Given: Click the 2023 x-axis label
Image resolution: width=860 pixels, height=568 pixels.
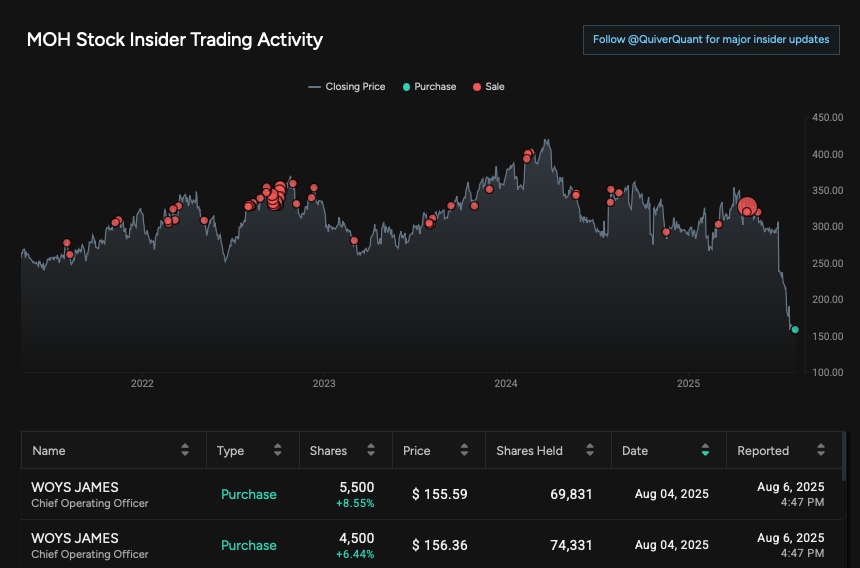Looking at the screenshot, I should click(x=324, y=383).
